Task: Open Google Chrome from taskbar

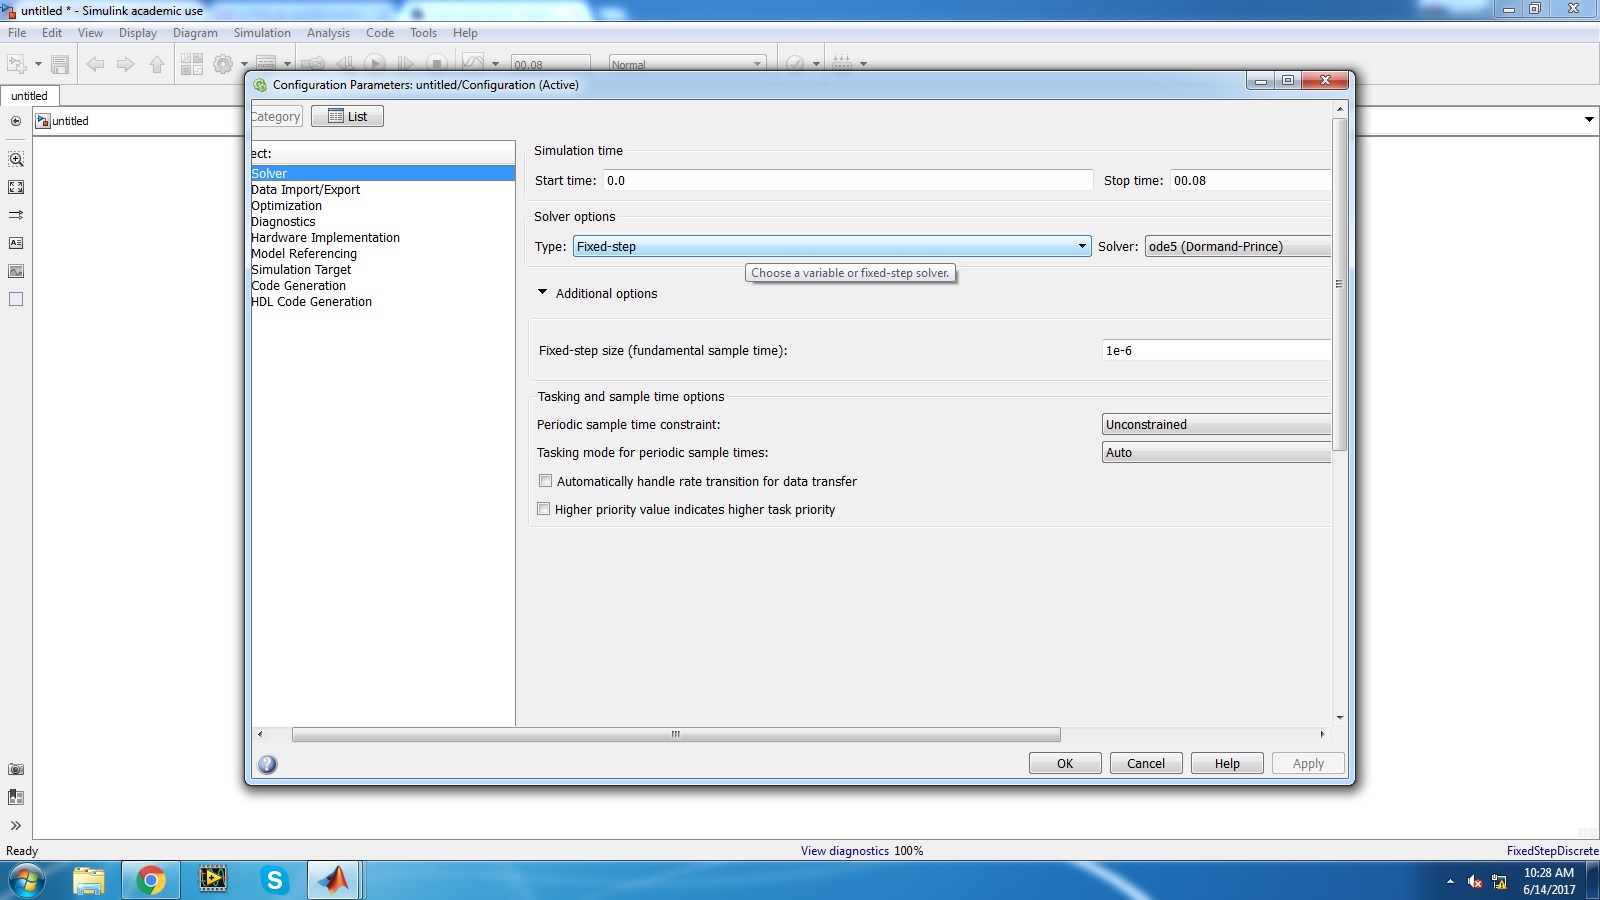Action: pyautogui.click(x=151, y=880)
